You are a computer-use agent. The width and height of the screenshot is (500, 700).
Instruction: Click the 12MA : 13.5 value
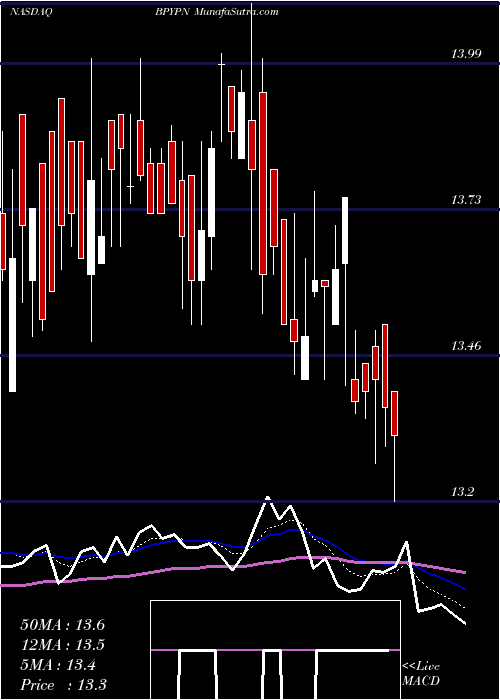click(63, 645)
